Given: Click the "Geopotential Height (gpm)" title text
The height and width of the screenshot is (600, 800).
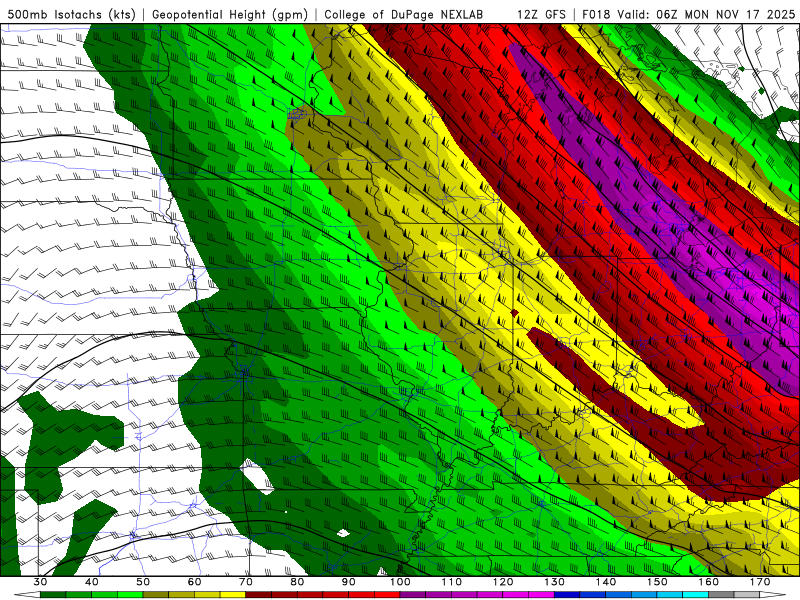Looking at the screenshot, I should pos(230,14).
